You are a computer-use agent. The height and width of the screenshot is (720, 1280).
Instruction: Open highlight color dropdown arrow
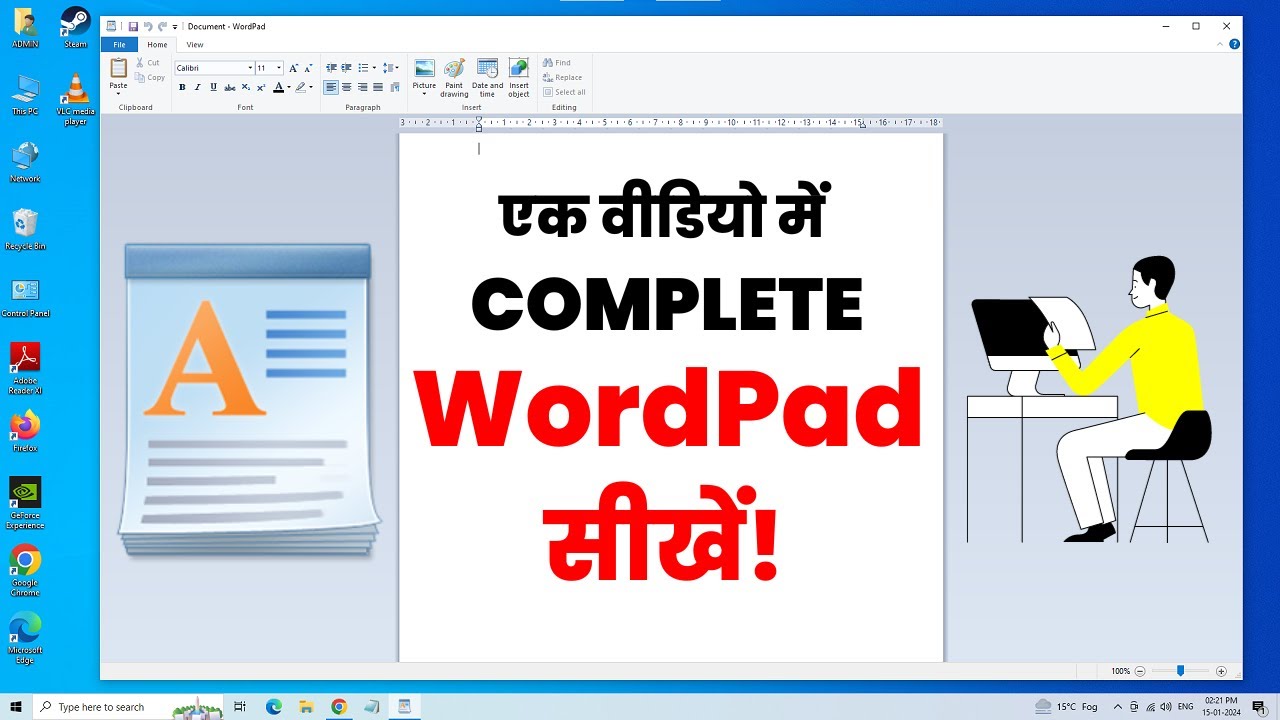tap(311, 87)
